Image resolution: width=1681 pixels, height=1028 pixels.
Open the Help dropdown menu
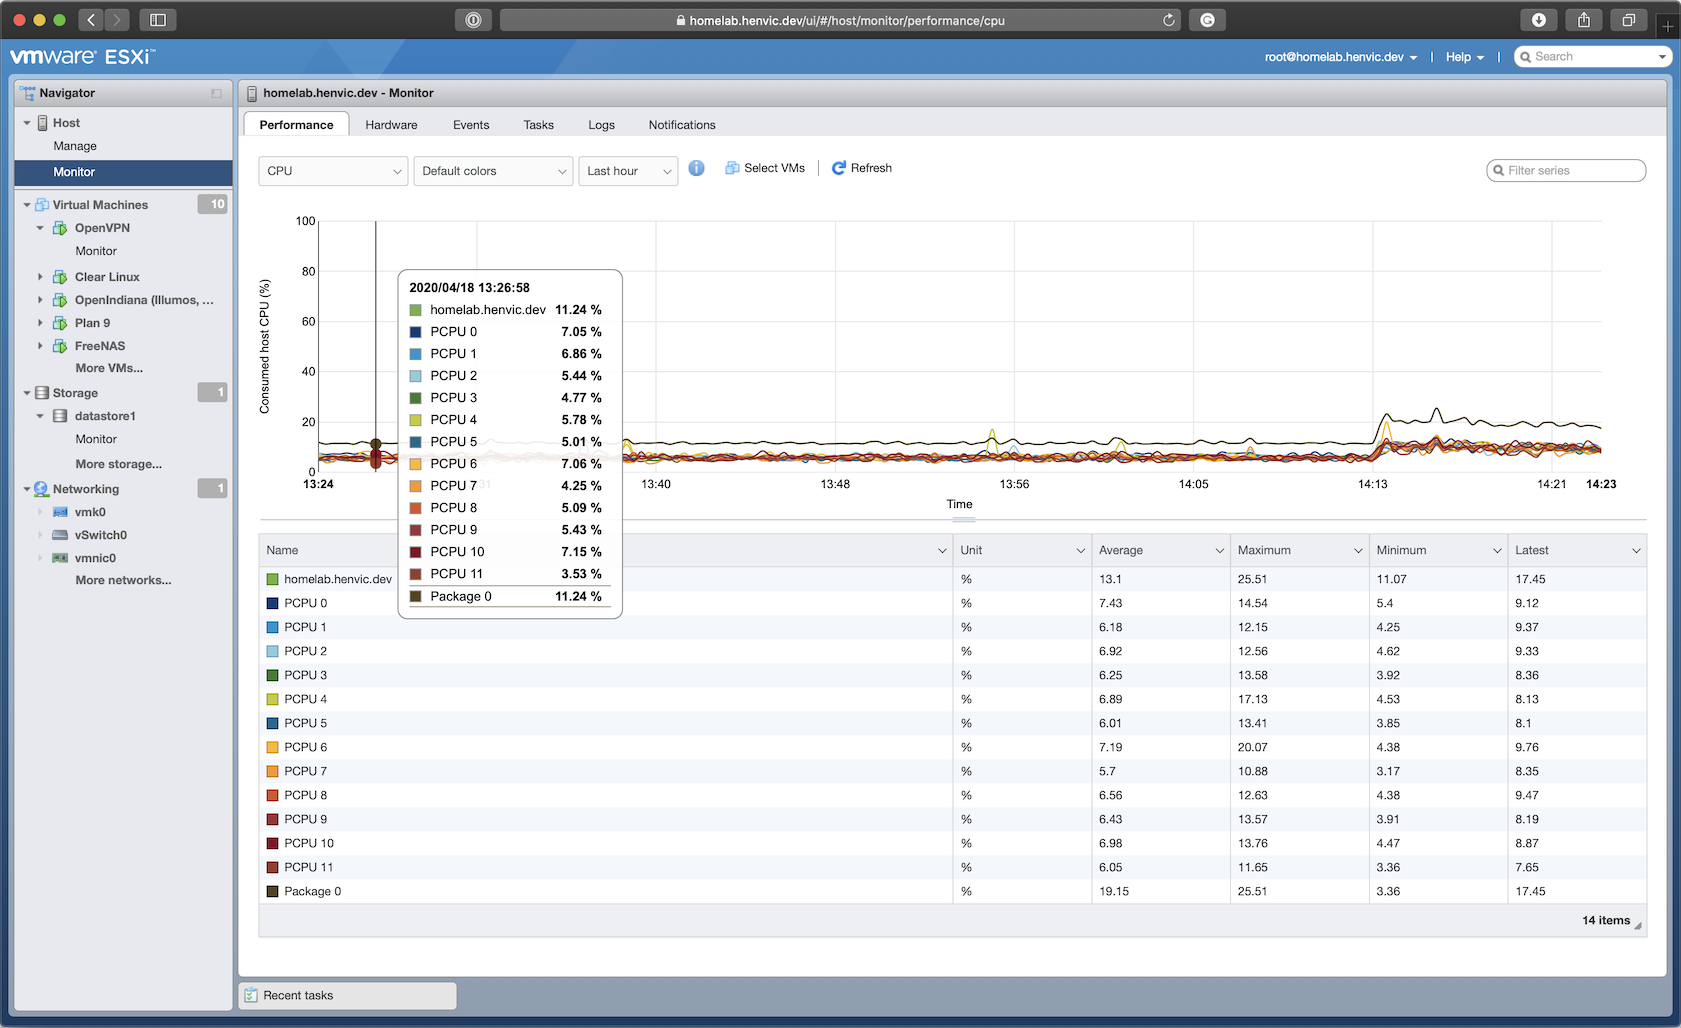point(1465,57)
